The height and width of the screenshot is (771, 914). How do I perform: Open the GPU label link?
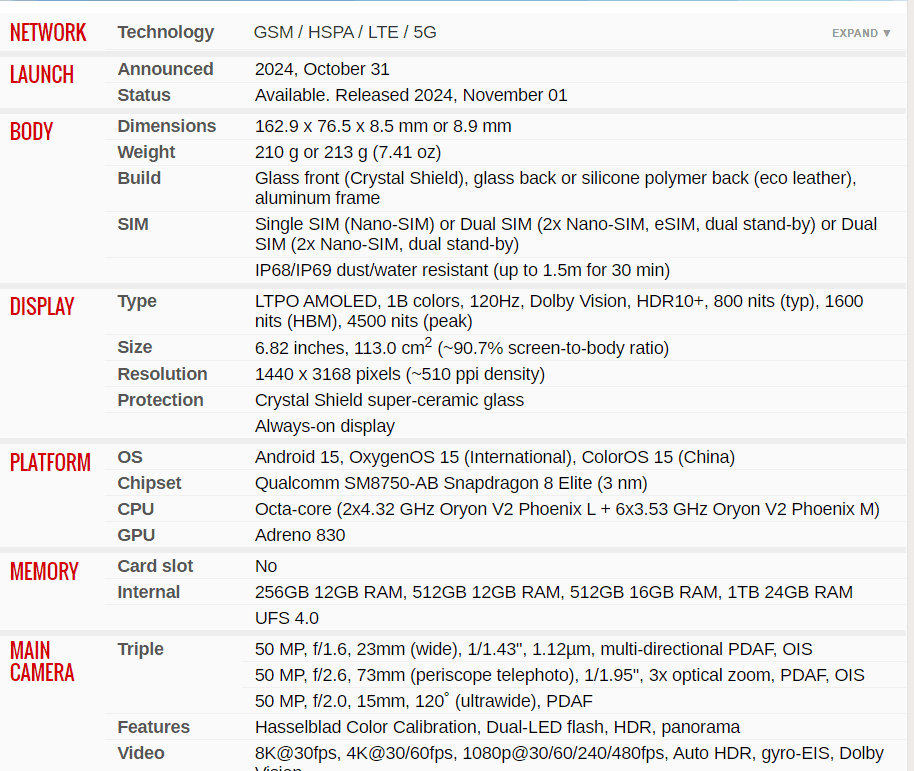pyautogui.click(x=136, y=535)
